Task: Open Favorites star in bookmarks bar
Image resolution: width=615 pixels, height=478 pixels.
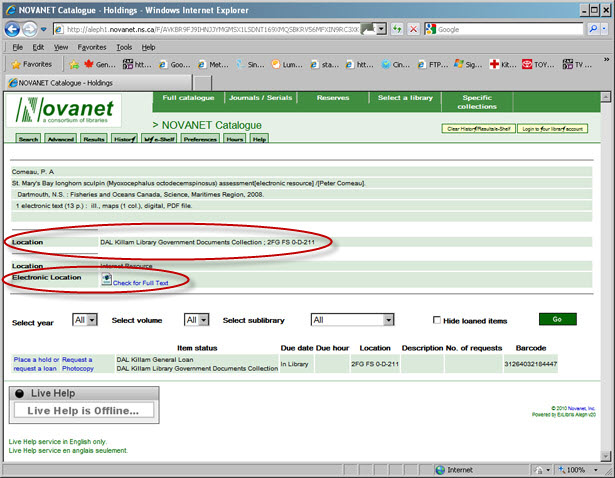Action: tap(32, 64)
